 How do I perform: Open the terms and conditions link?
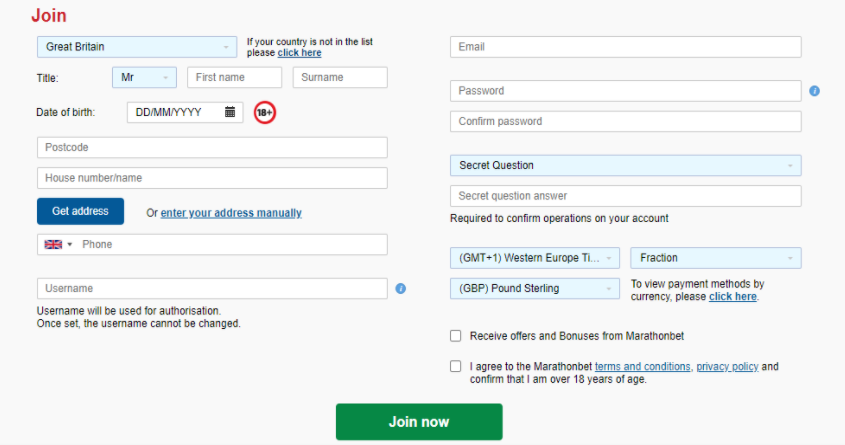coord(642,367)
